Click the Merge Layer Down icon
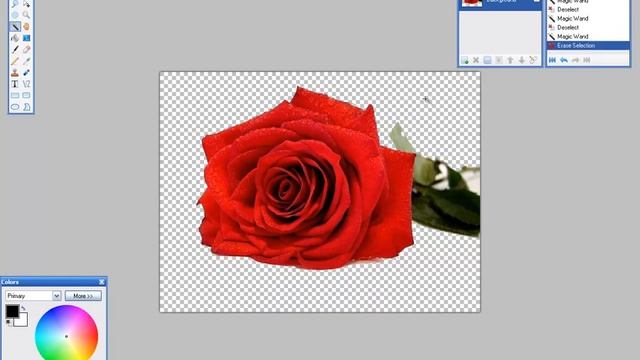This screenshot has width=640, height=360. (x=499, y=60)
